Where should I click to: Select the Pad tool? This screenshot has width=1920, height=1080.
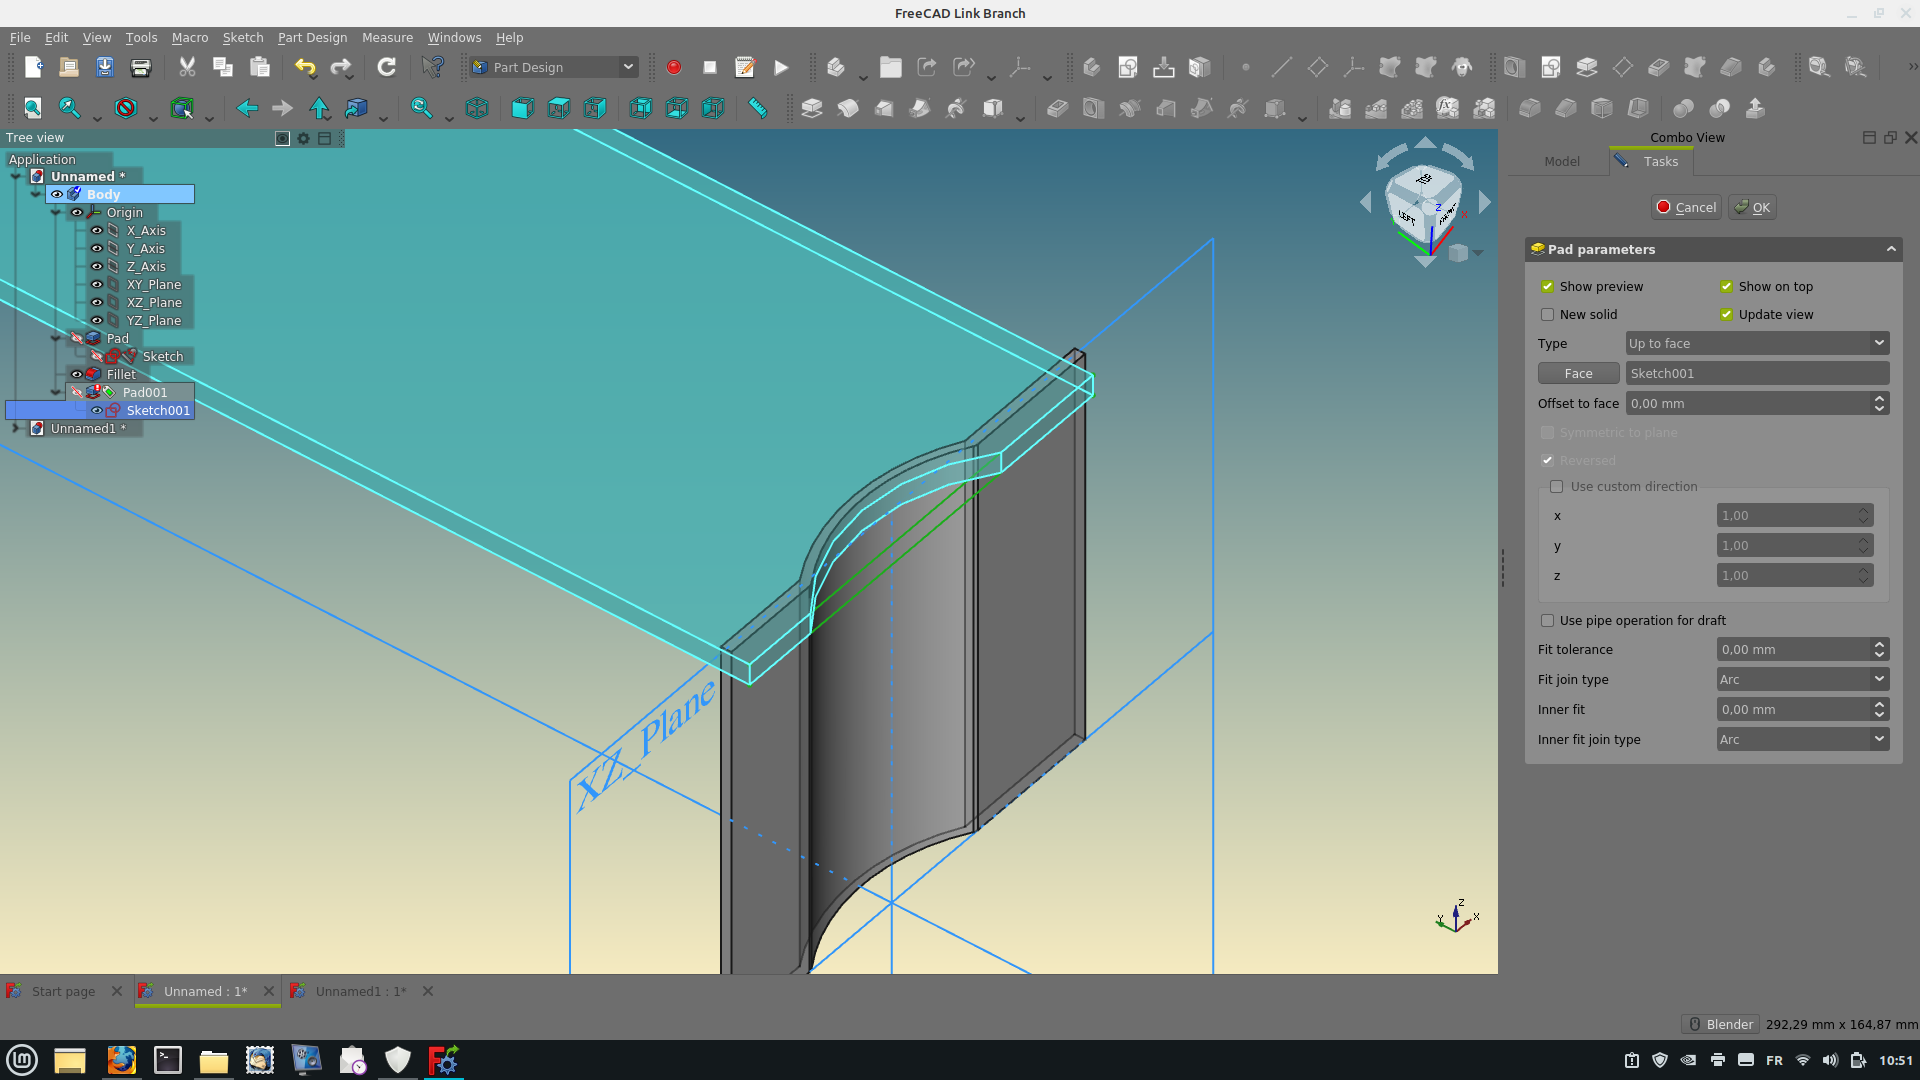813,108
